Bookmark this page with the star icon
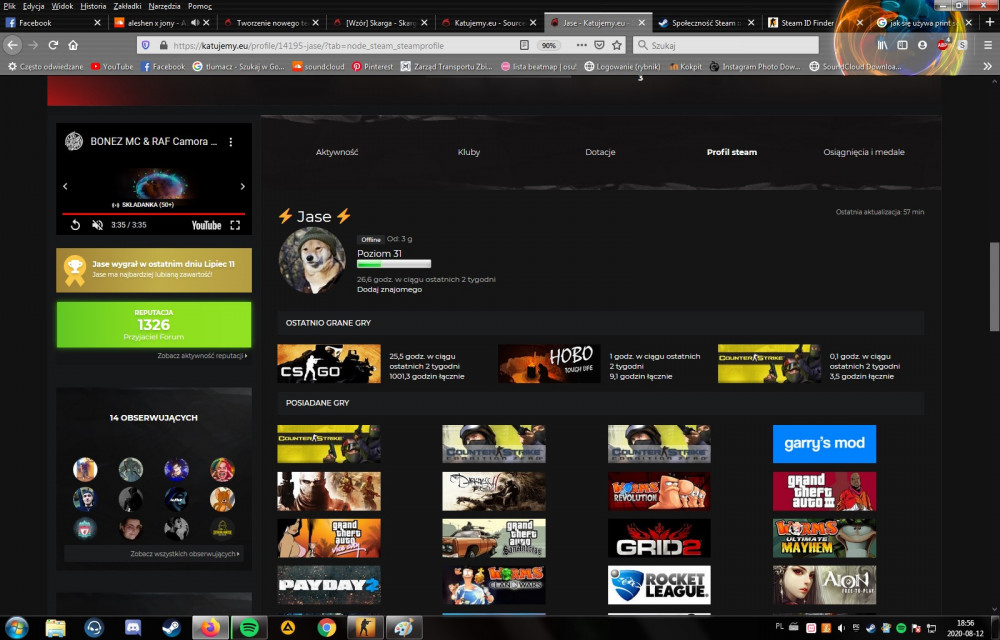Viewport: 1000px width, 640px height. click(617, 45)
